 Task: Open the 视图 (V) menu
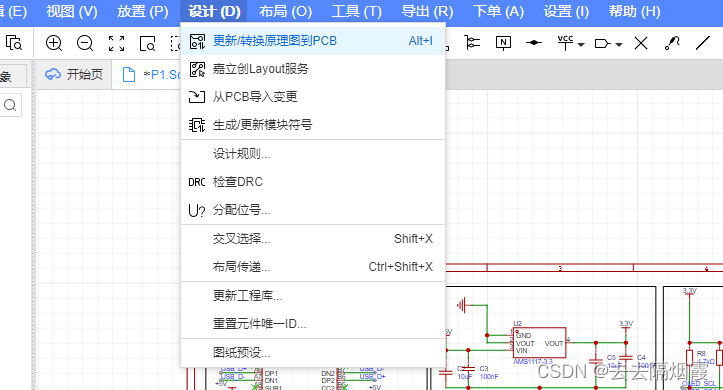point(72,11)
